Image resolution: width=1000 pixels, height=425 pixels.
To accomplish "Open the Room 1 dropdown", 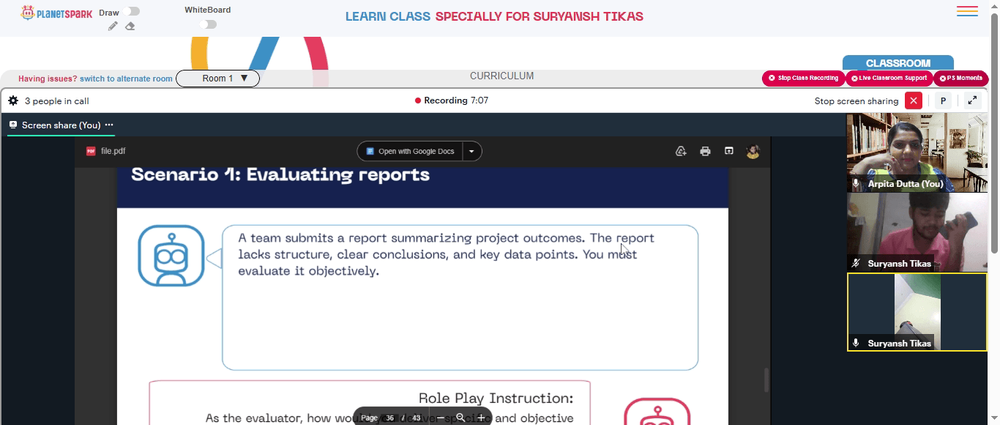I will tap(217, 78).
